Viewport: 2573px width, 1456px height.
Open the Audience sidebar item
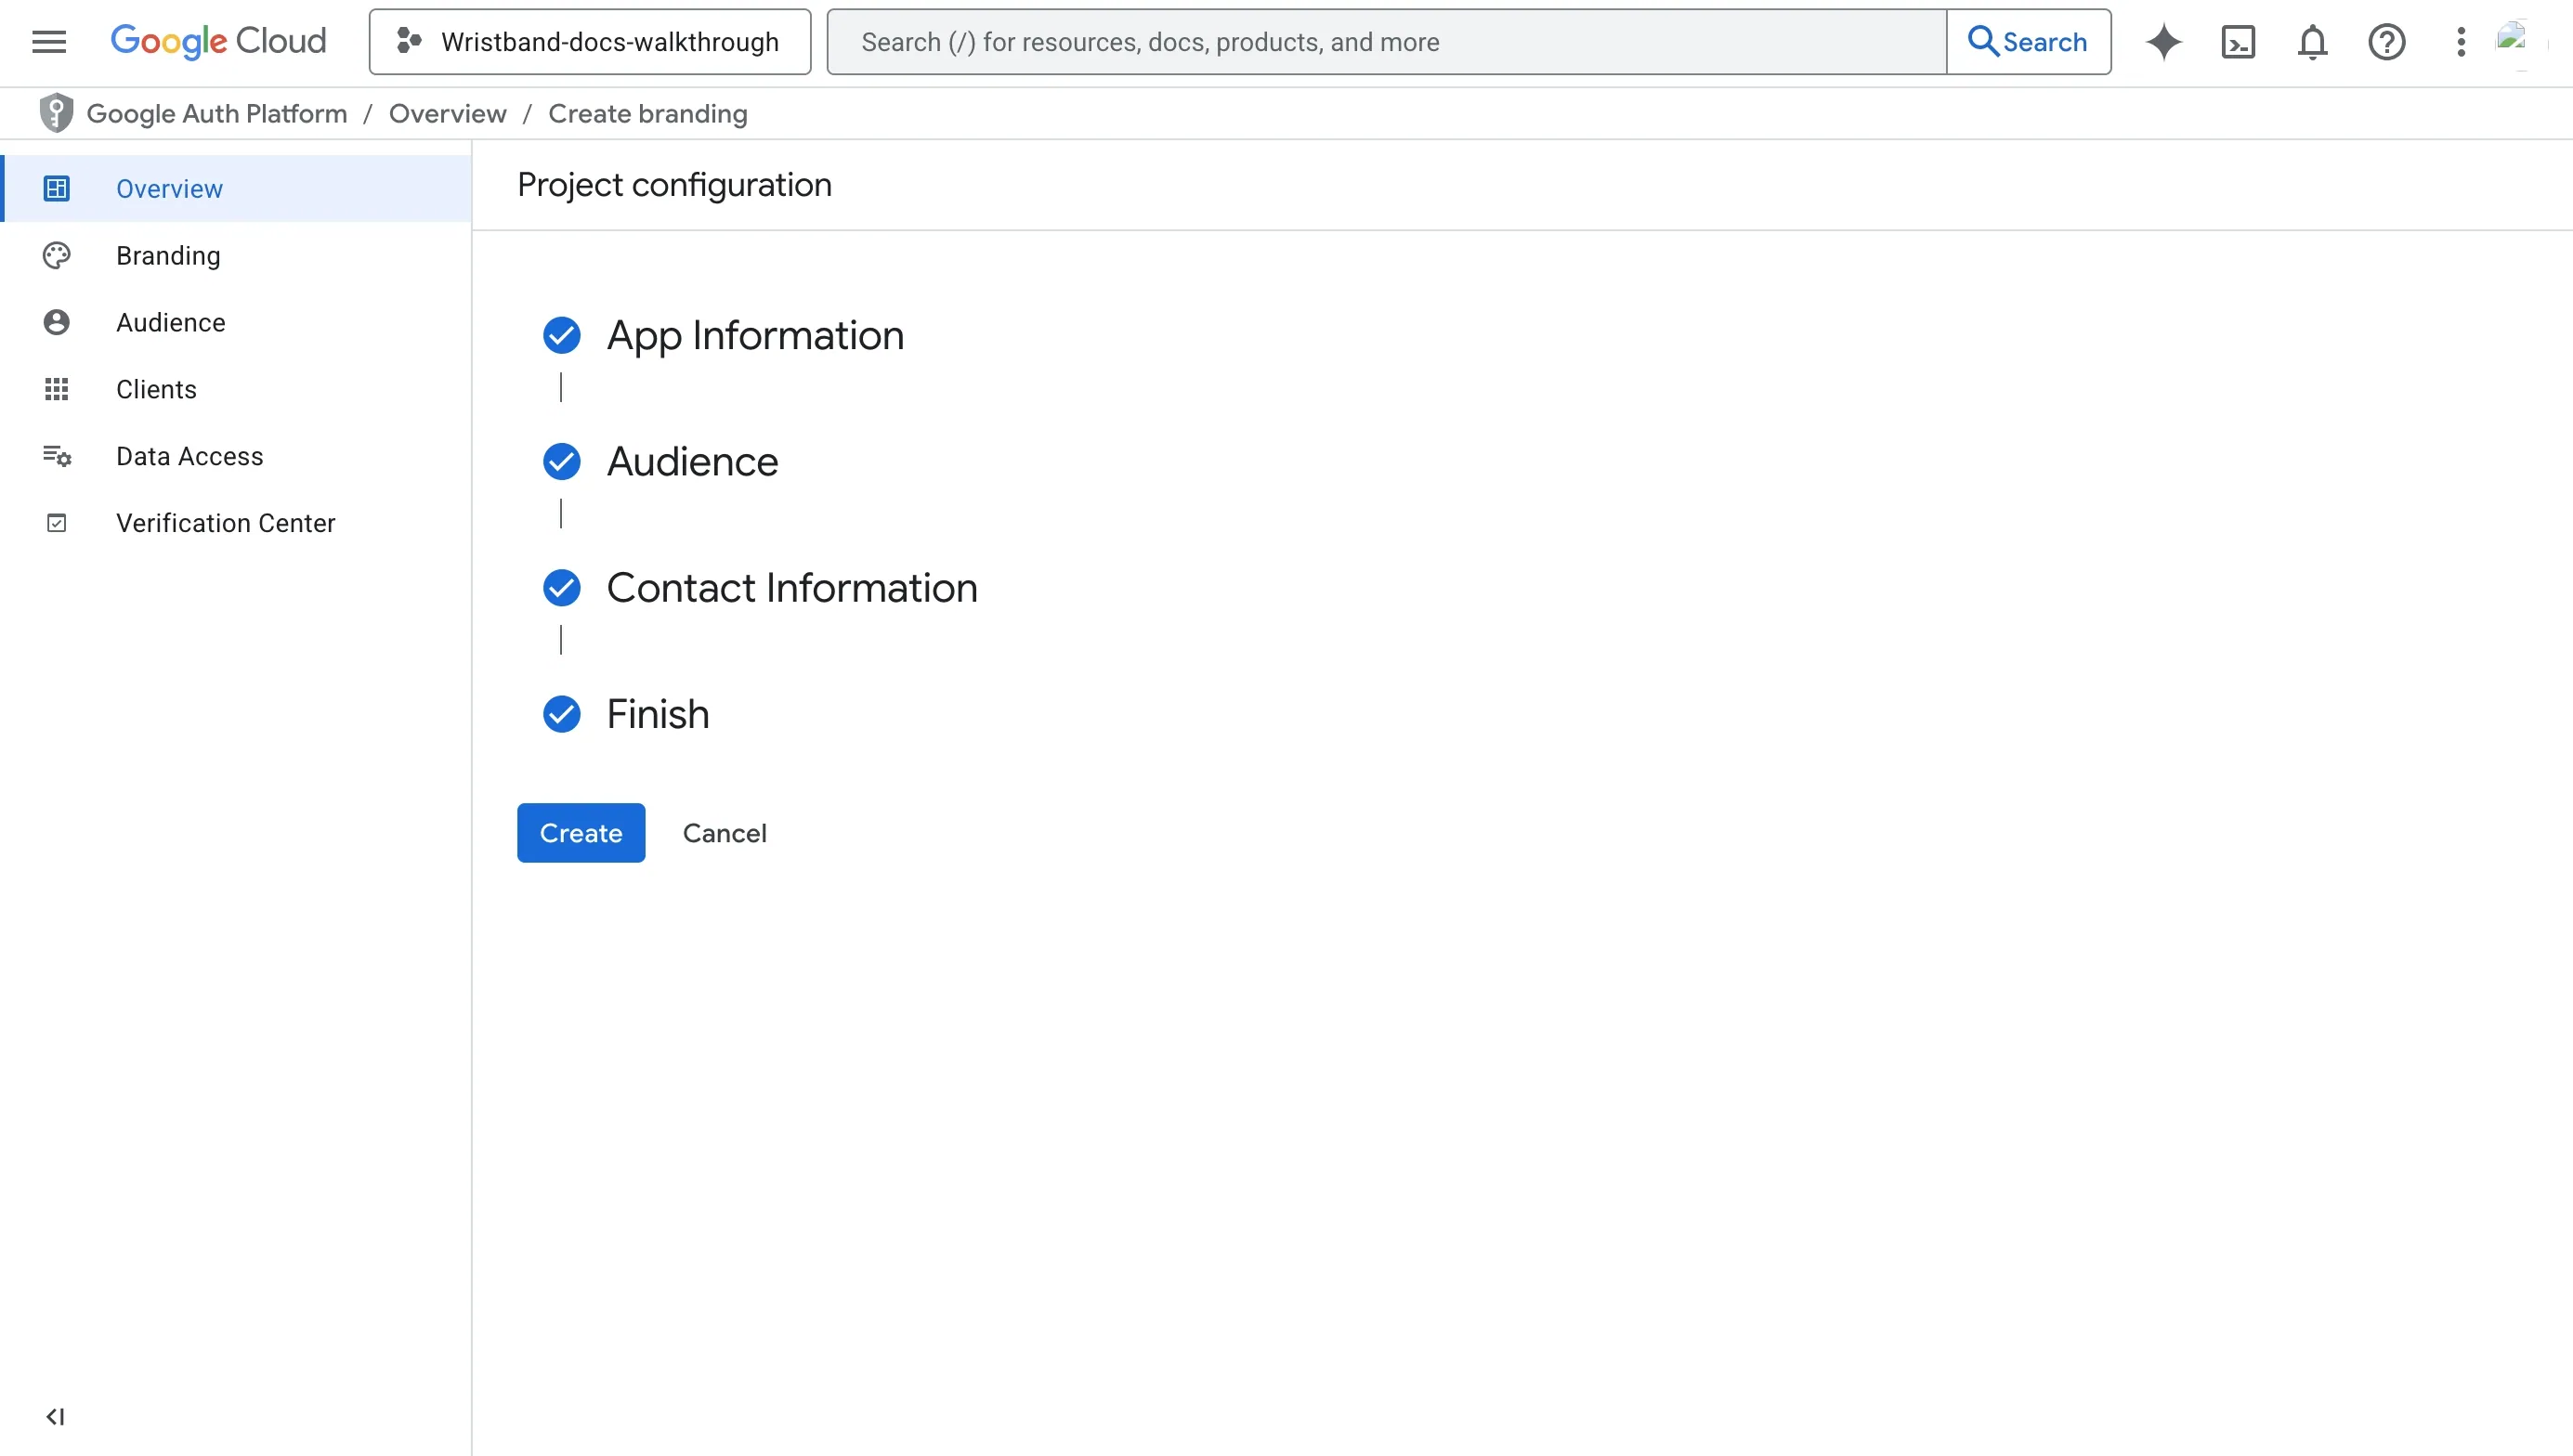237,322
